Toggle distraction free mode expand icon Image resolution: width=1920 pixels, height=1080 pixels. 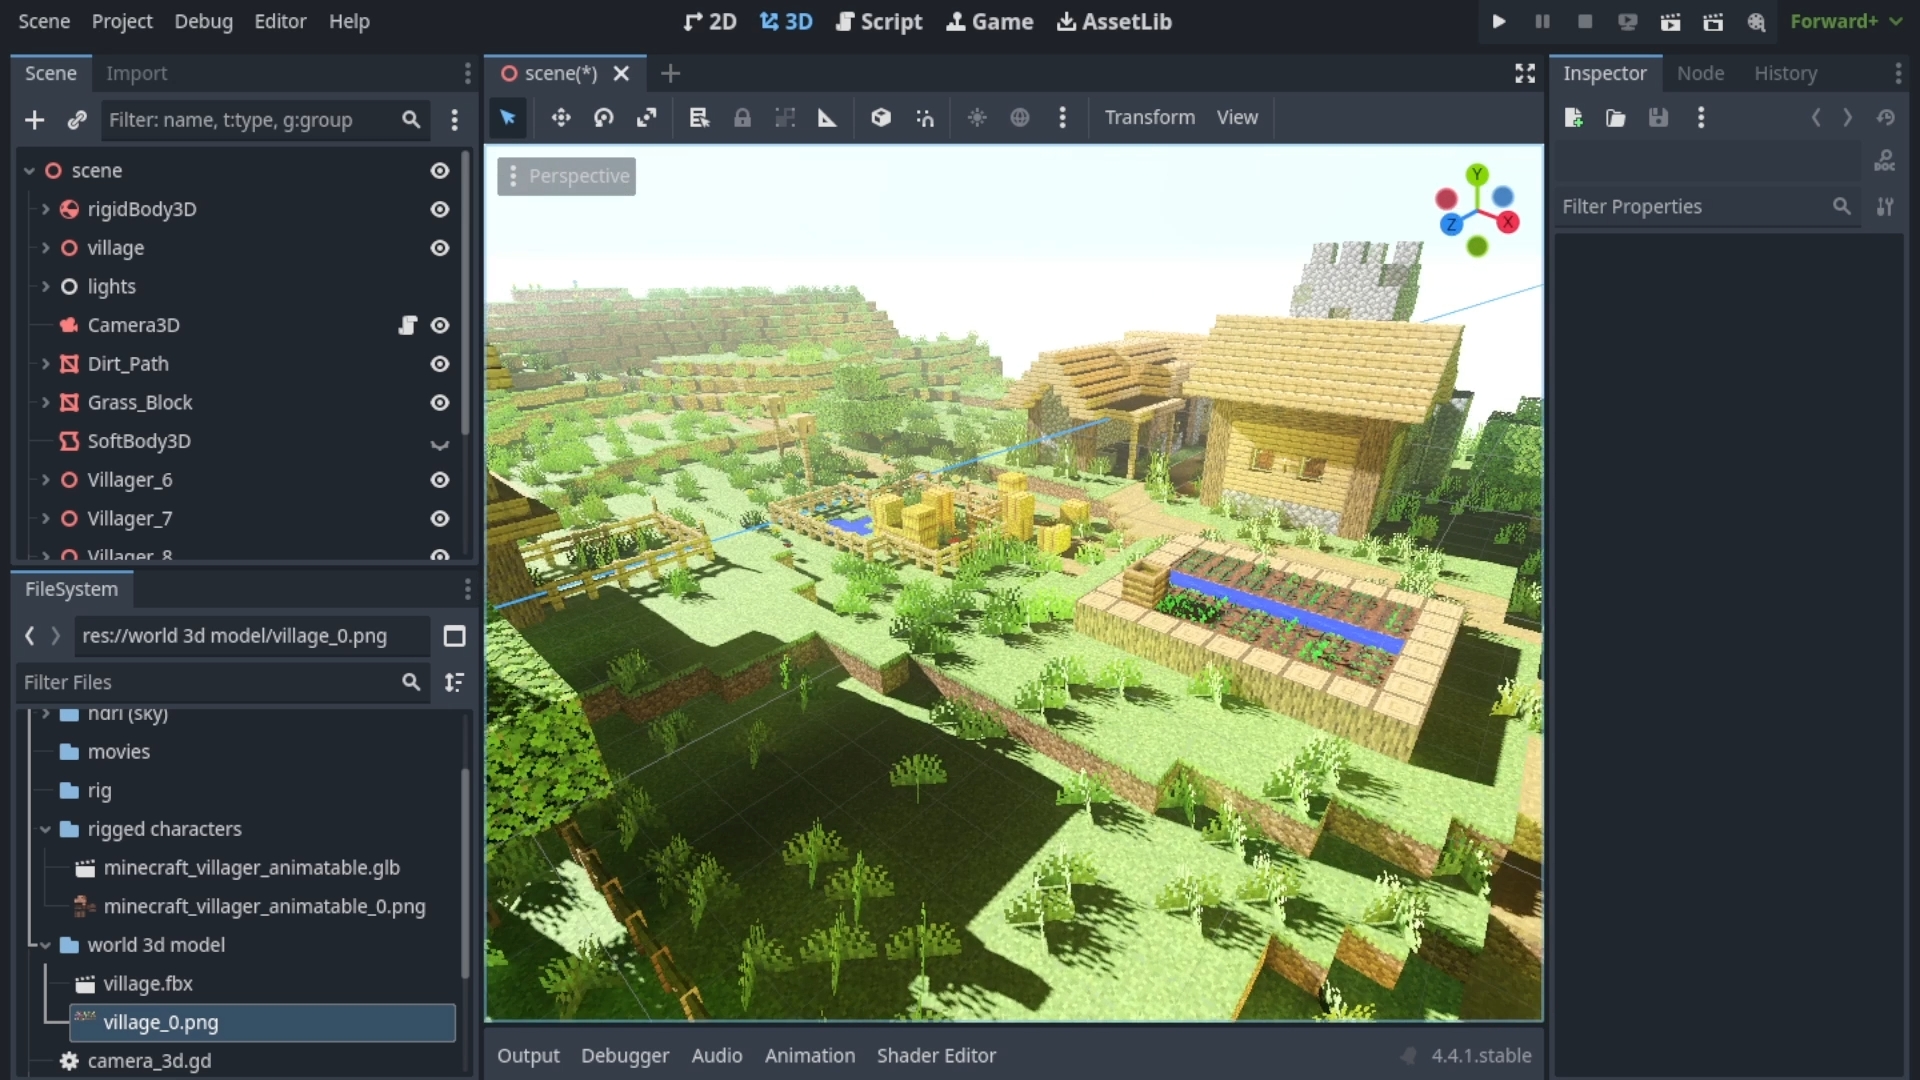pyautogui.click(x=1525, y=73)
